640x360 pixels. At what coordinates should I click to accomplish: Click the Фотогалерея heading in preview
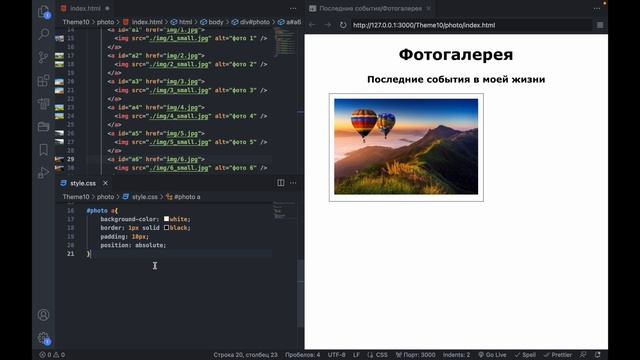(456, 55)
